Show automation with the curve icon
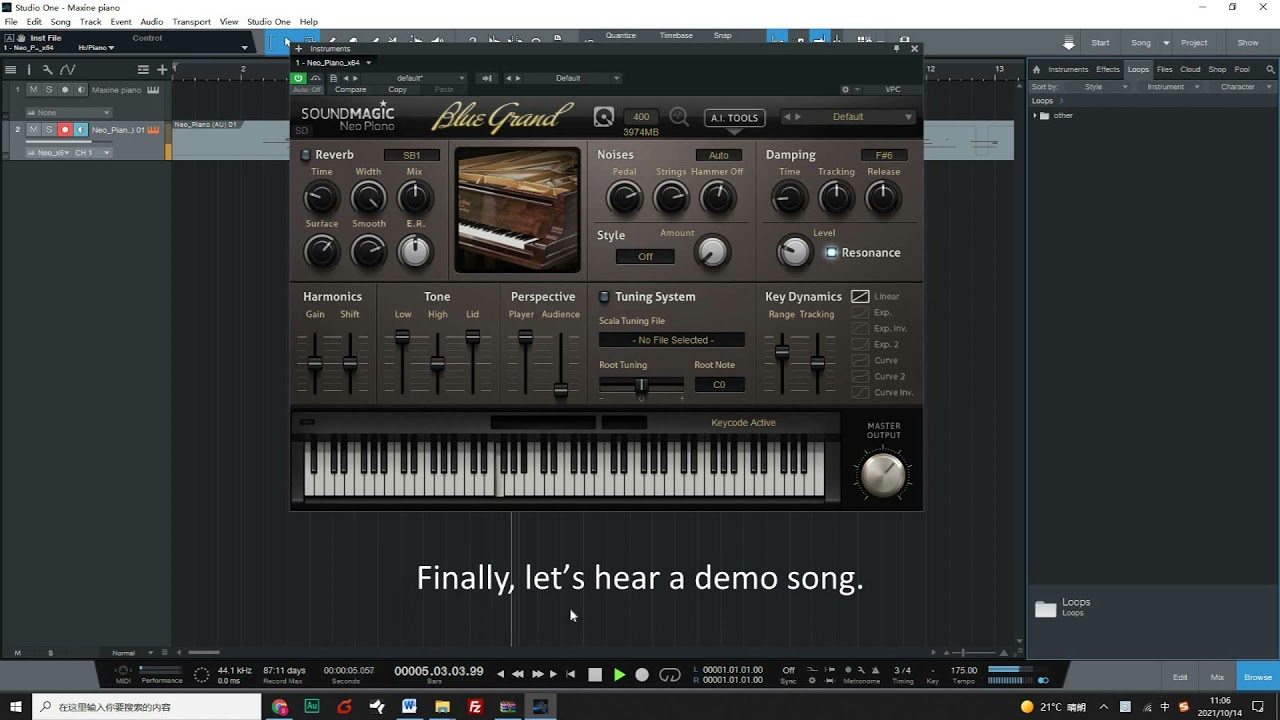The width and height of the screenshot is (1280, 720). tap(67, 70)
